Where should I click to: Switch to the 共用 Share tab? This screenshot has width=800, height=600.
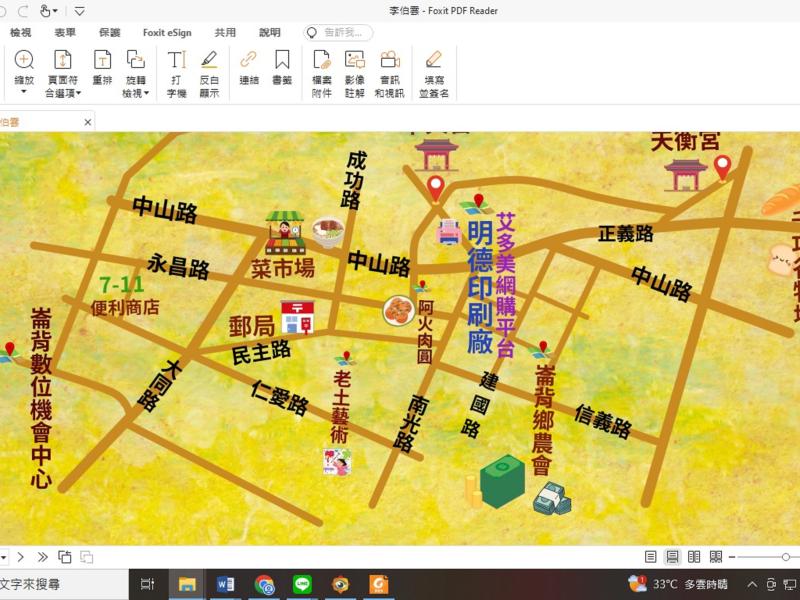coord(226,31)
